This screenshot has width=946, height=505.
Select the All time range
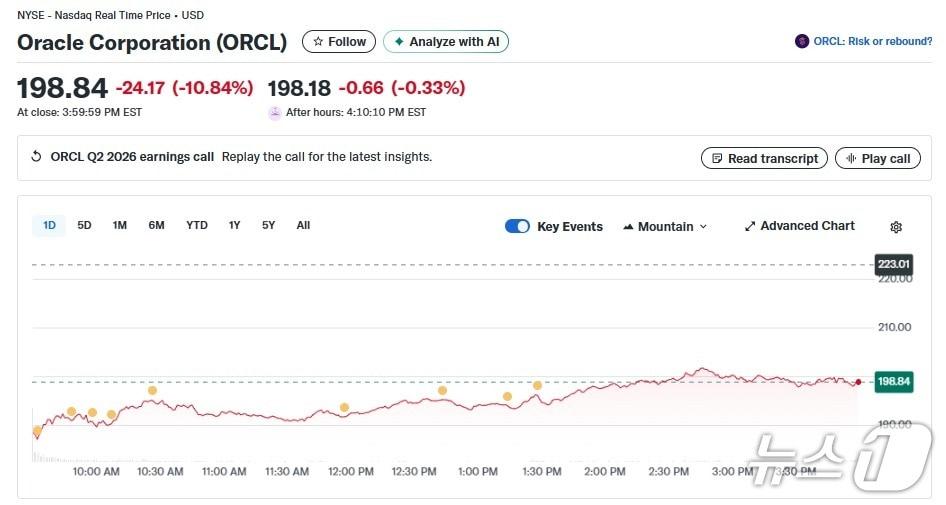click(303, 225)
